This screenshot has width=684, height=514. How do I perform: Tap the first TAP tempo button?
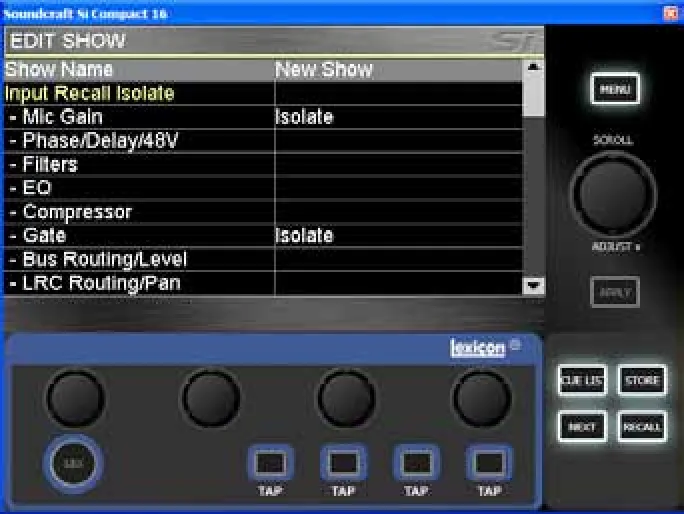tap(270, 463)
